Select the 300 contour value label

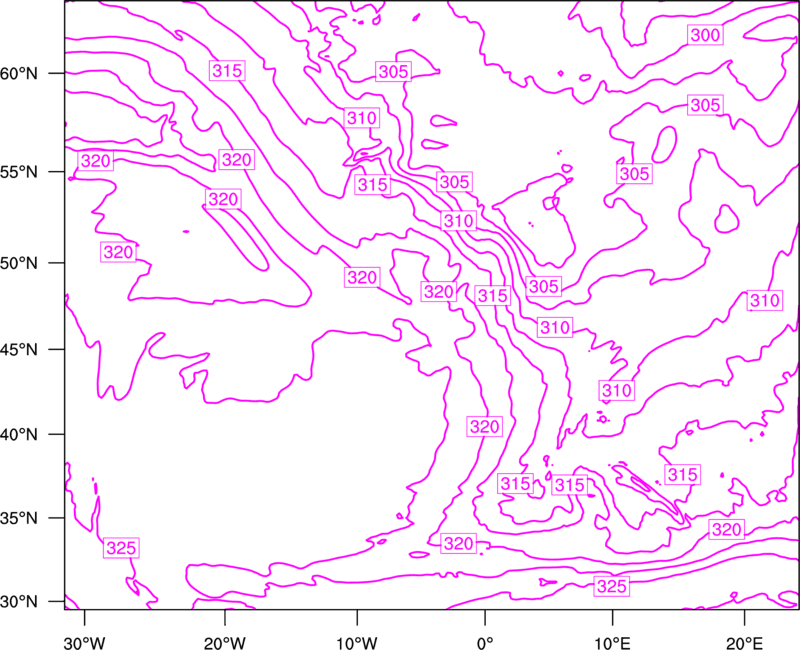coord(705,35)
